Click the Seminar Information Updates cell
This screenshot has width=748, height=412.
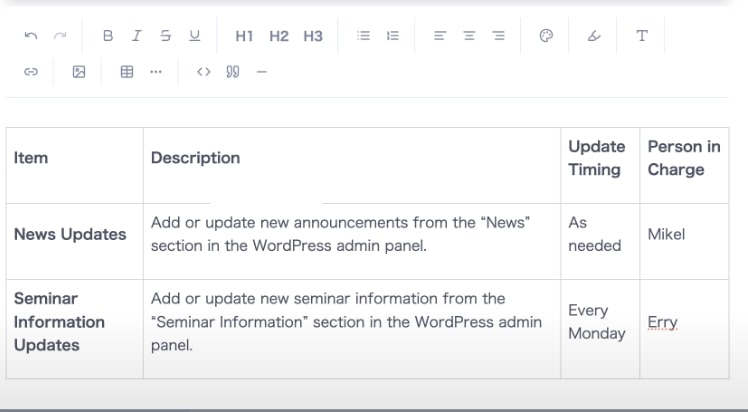pyautogui.click(x=74, y=329)
